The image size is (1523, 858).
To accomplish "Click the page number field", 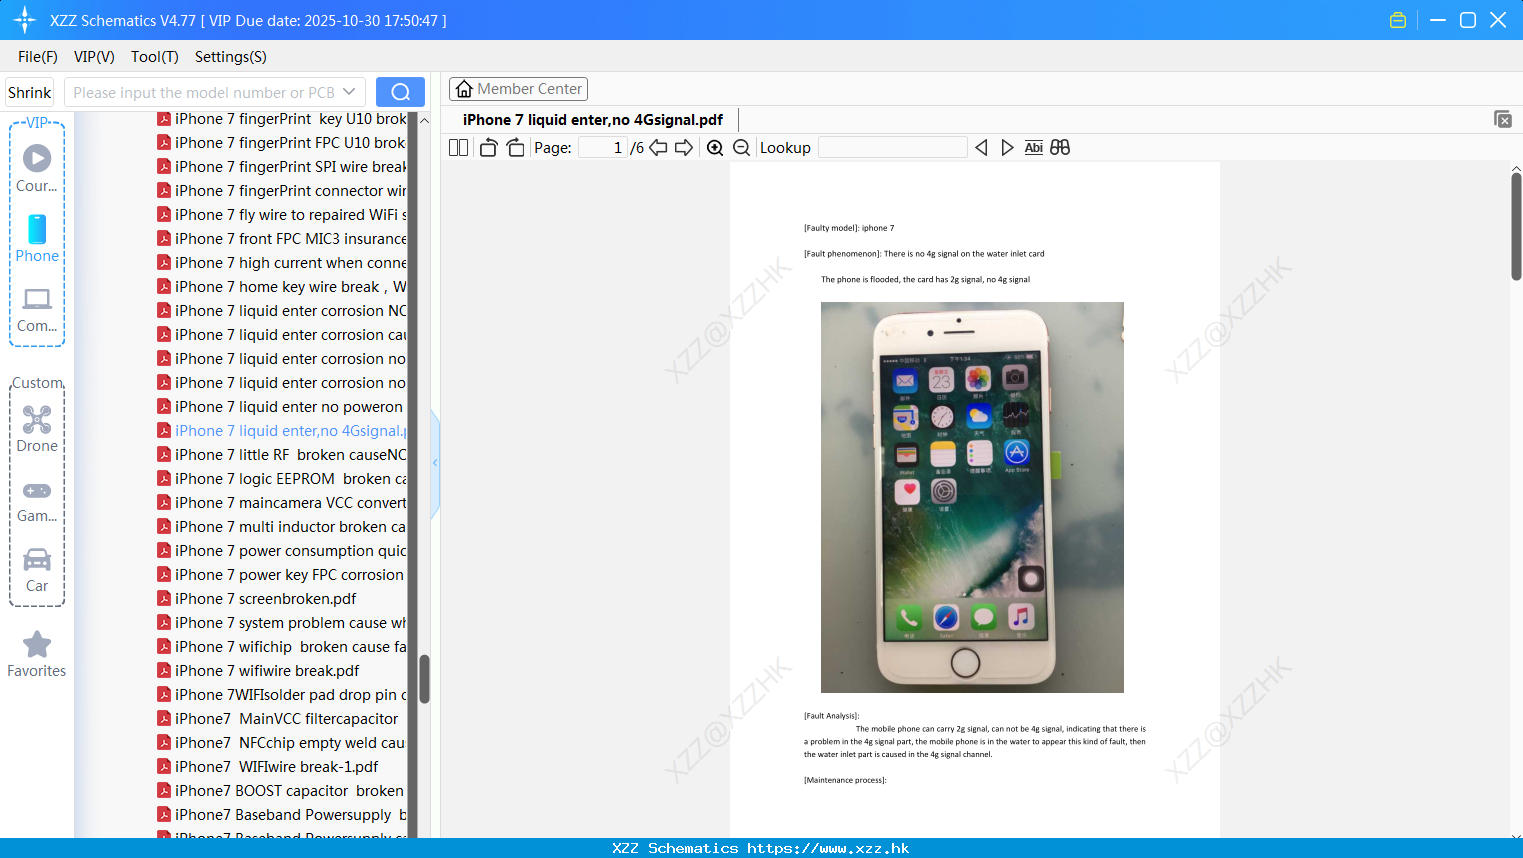I will (x=603, y=148).
